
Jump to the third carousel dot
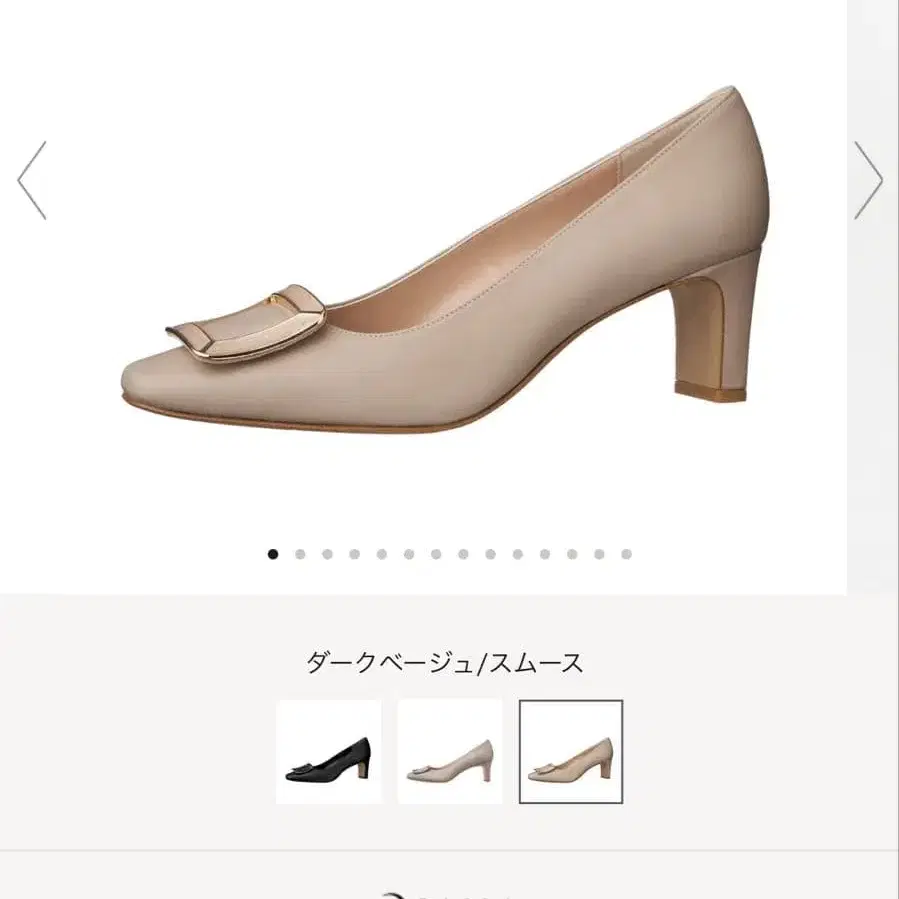tap(327, 554)
